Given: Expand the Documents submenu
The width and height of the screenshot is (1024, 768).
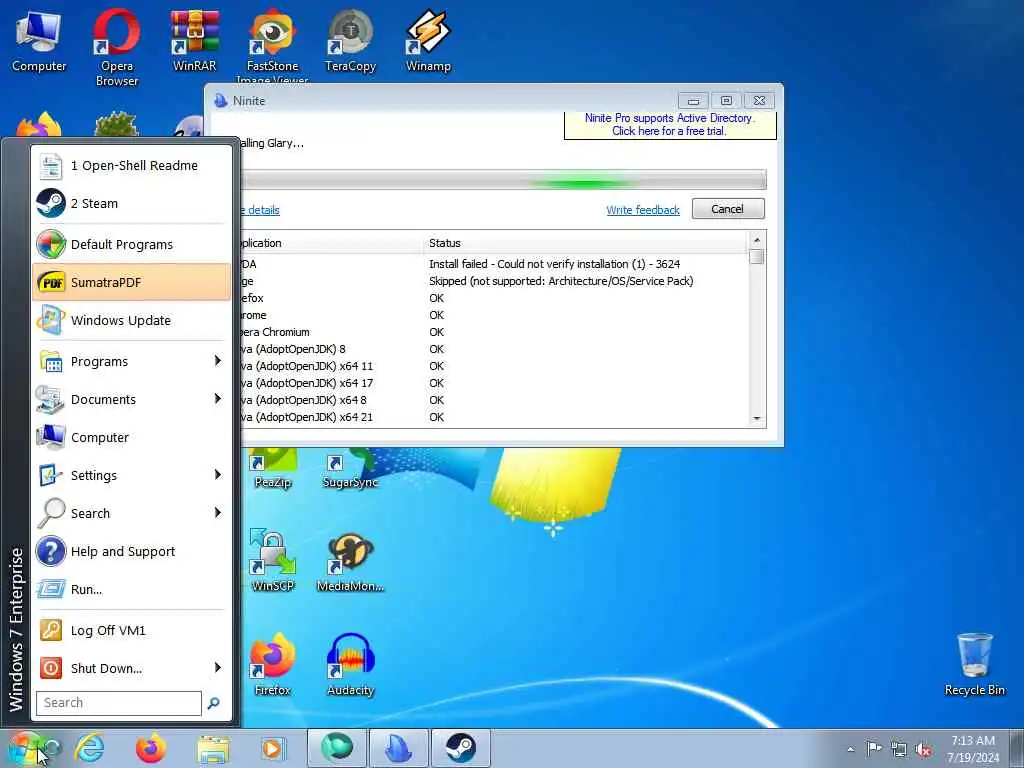Looking at the screenshot, I should coord(131,400).
